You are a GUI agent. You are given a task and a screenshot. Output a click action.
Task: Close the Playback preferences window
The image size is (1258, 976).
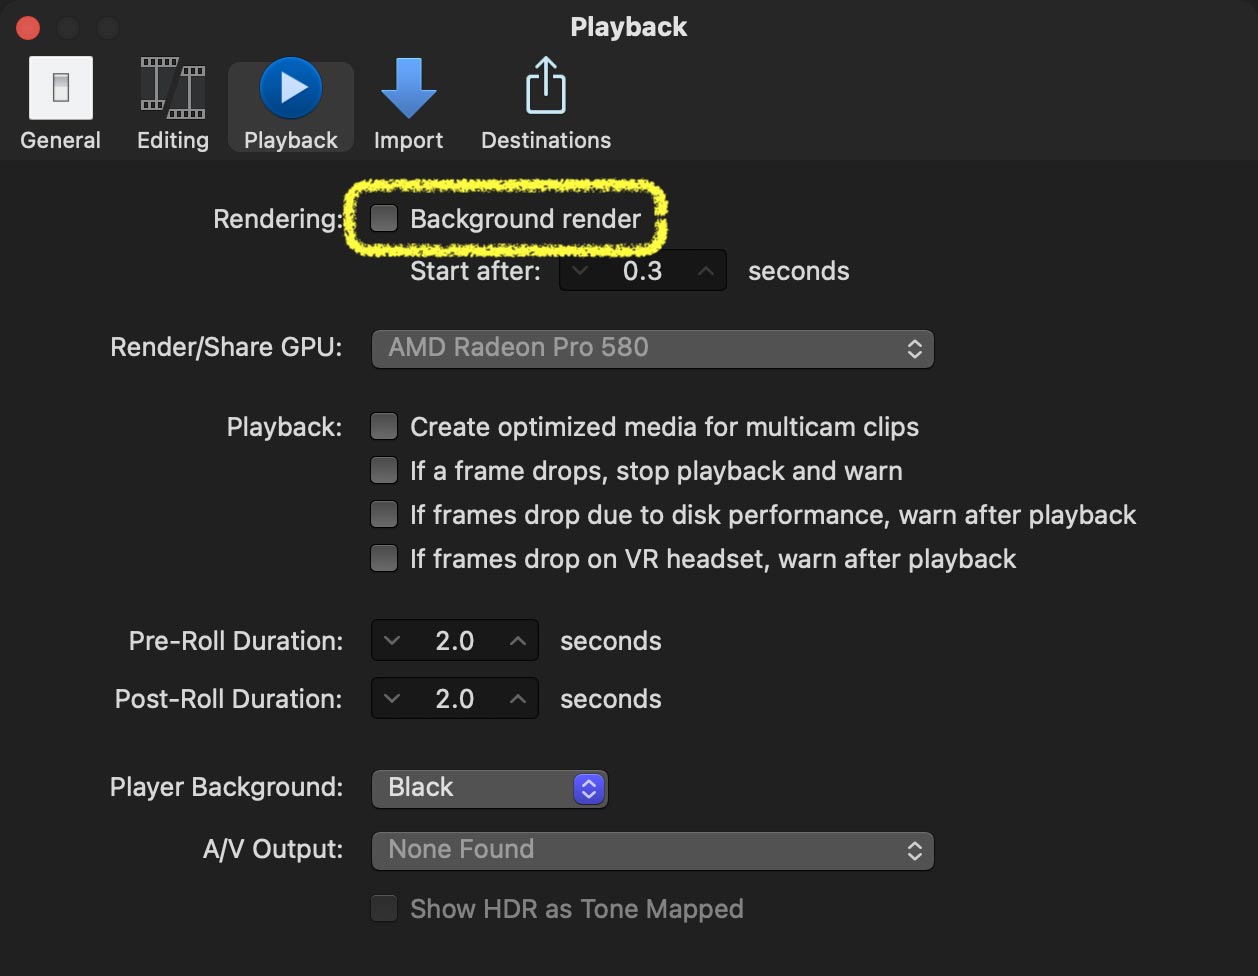[x=28, y=28]
